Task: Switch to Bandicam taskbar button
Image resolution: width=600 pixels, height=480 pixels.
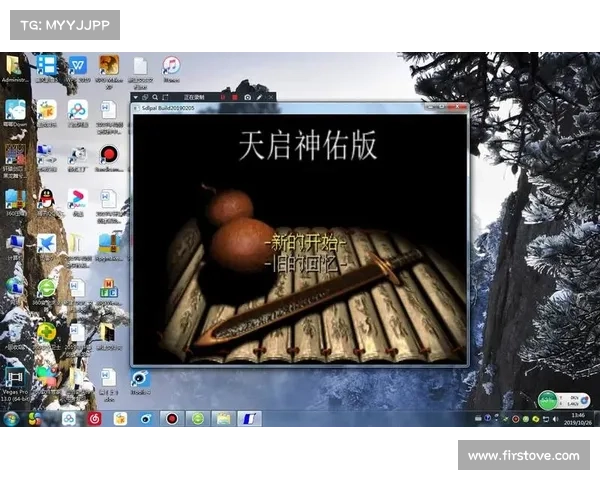Action: tap(172, 419)
